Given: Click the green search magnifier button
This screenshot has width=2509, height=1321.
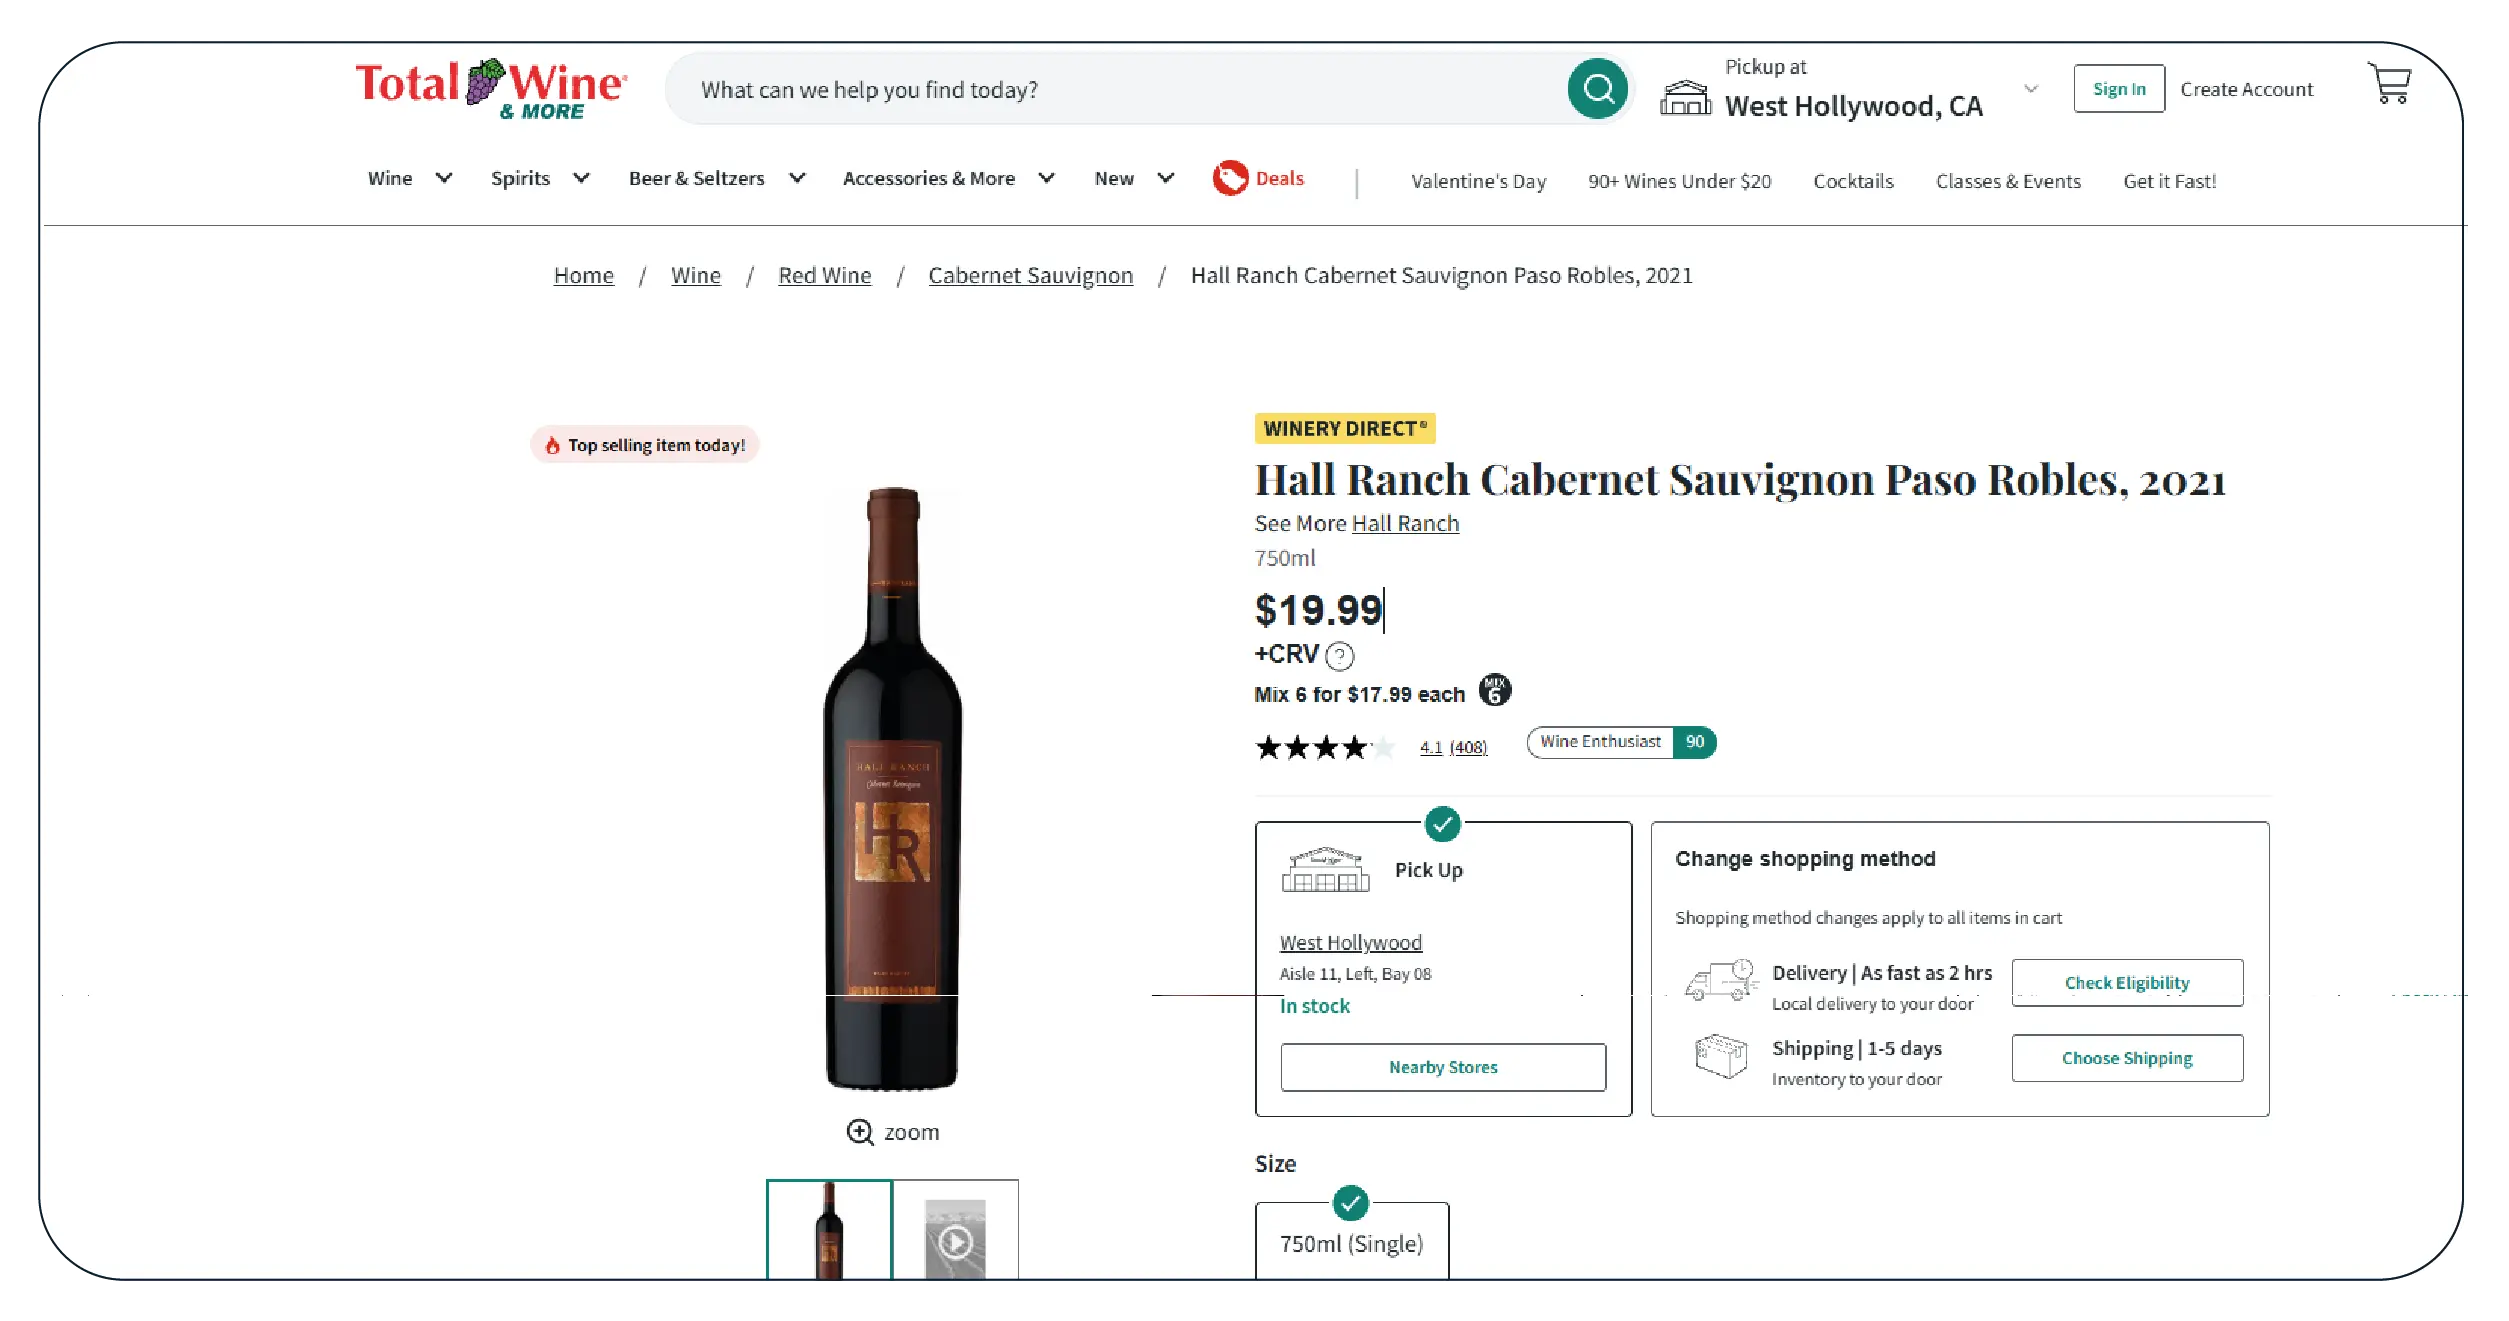Looking at the screenshot, I should (1597, 89).
